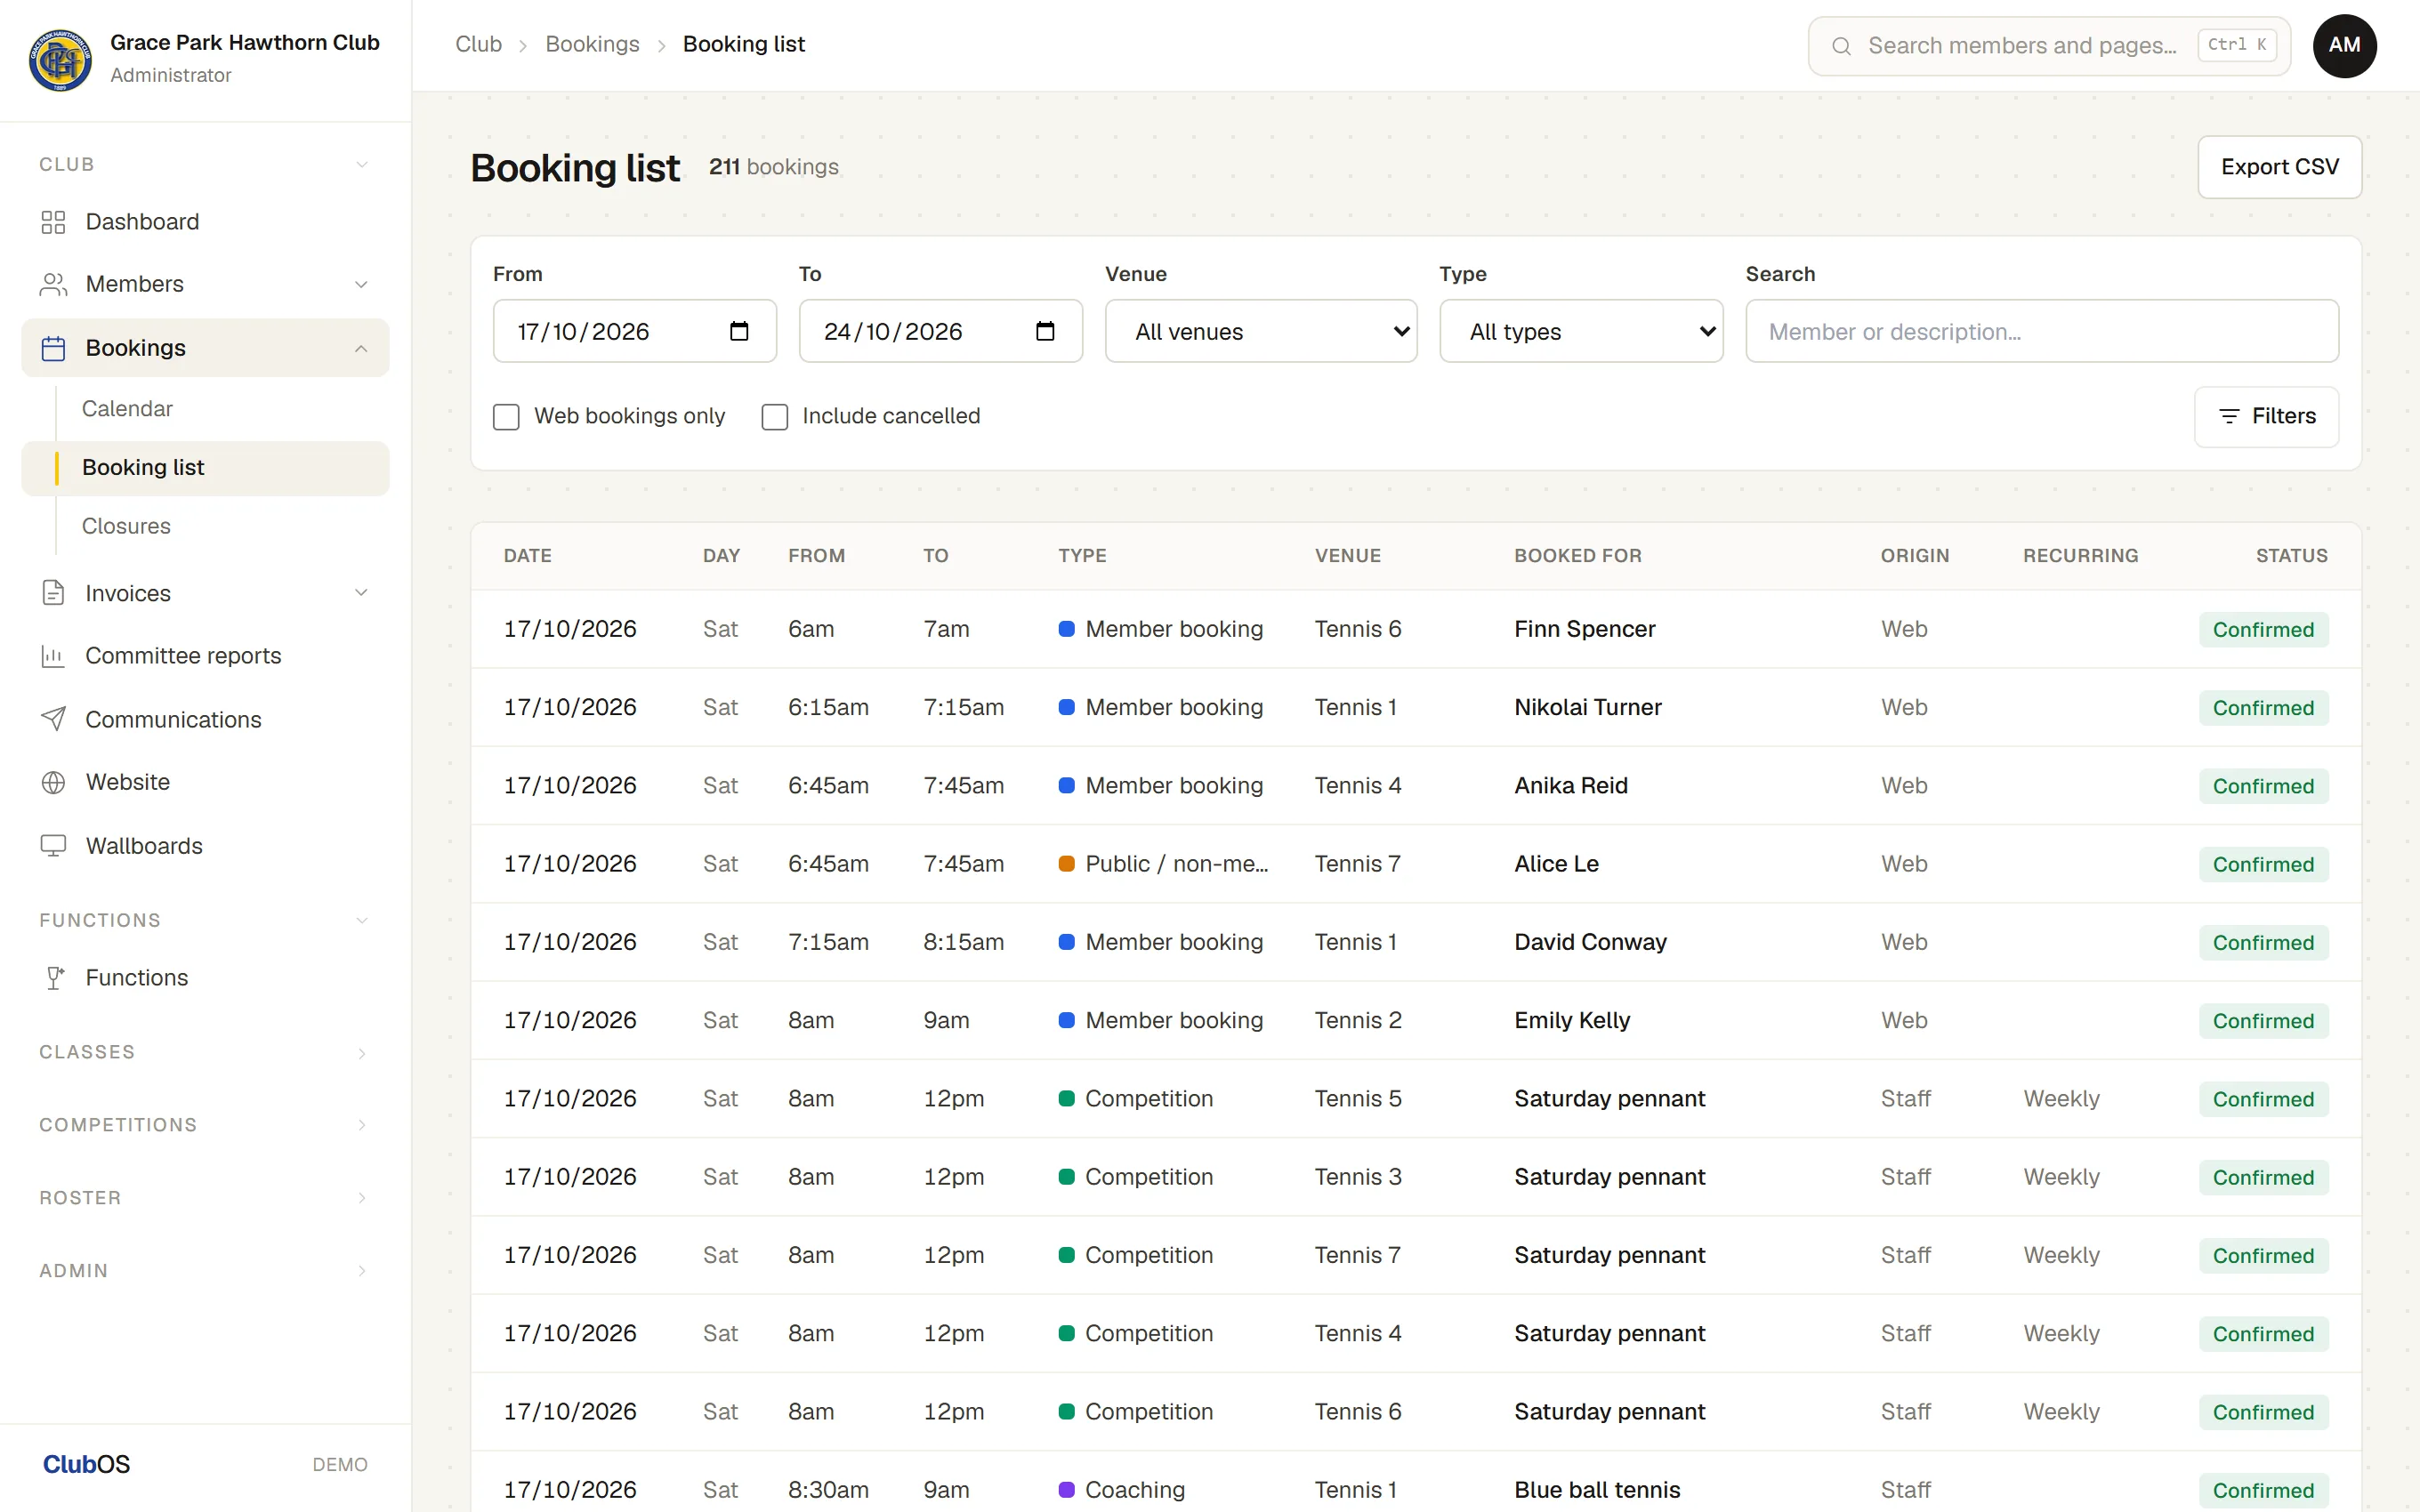Viewport: 2420px width, 1512px height.
Task: Click the orange dot on Alice Le's booking
Action: click(1066, 864)
